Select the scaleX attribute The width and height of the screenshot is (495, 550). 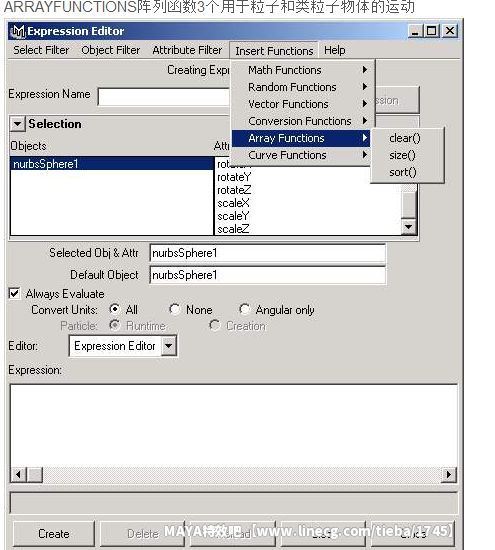tap(233, 203)
